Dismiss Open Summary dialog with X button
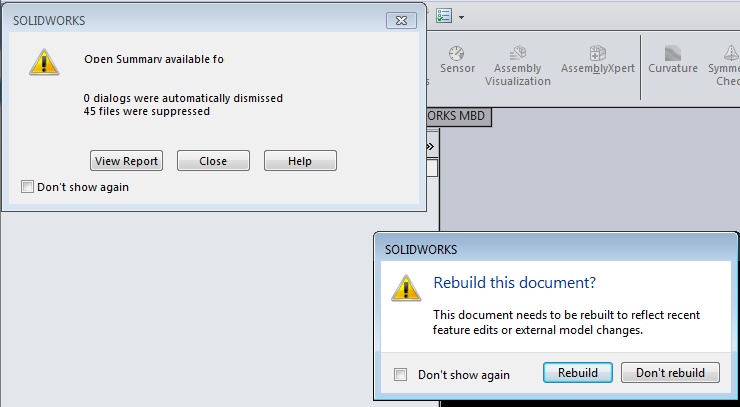Screen dimensions: 740x407 [x=401, y=20]
